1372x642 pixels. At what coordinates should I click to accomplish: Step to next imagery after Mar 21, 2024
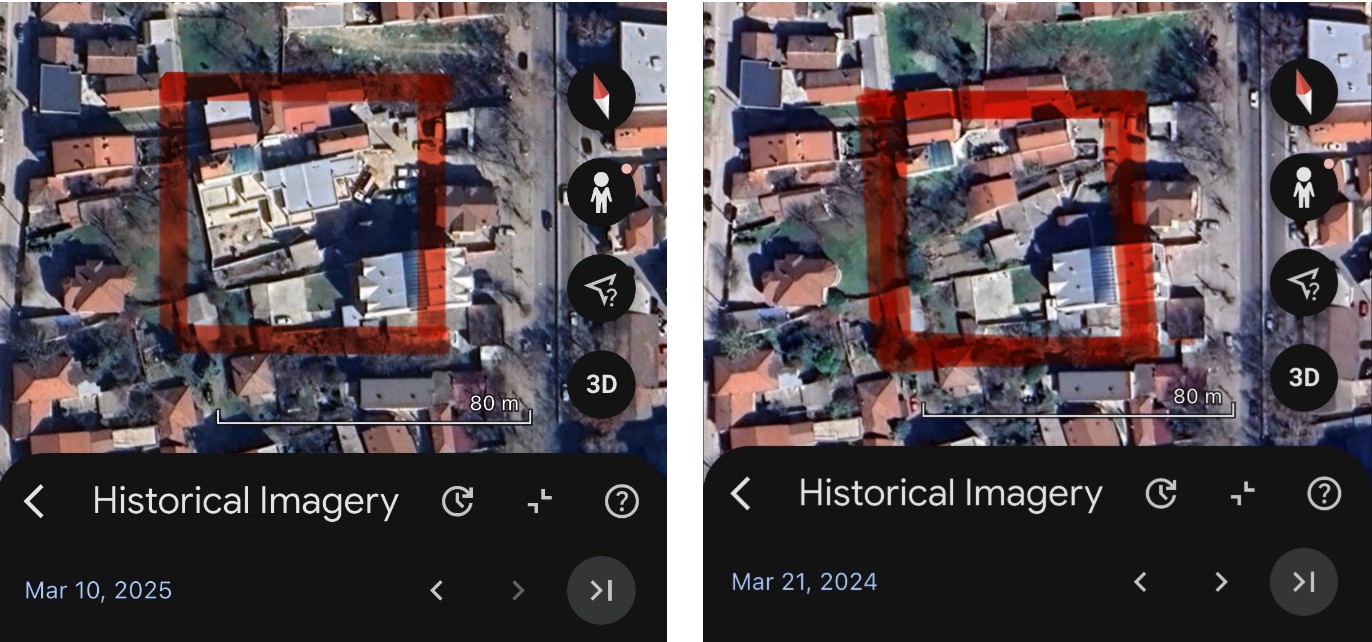click(1221, 582)
